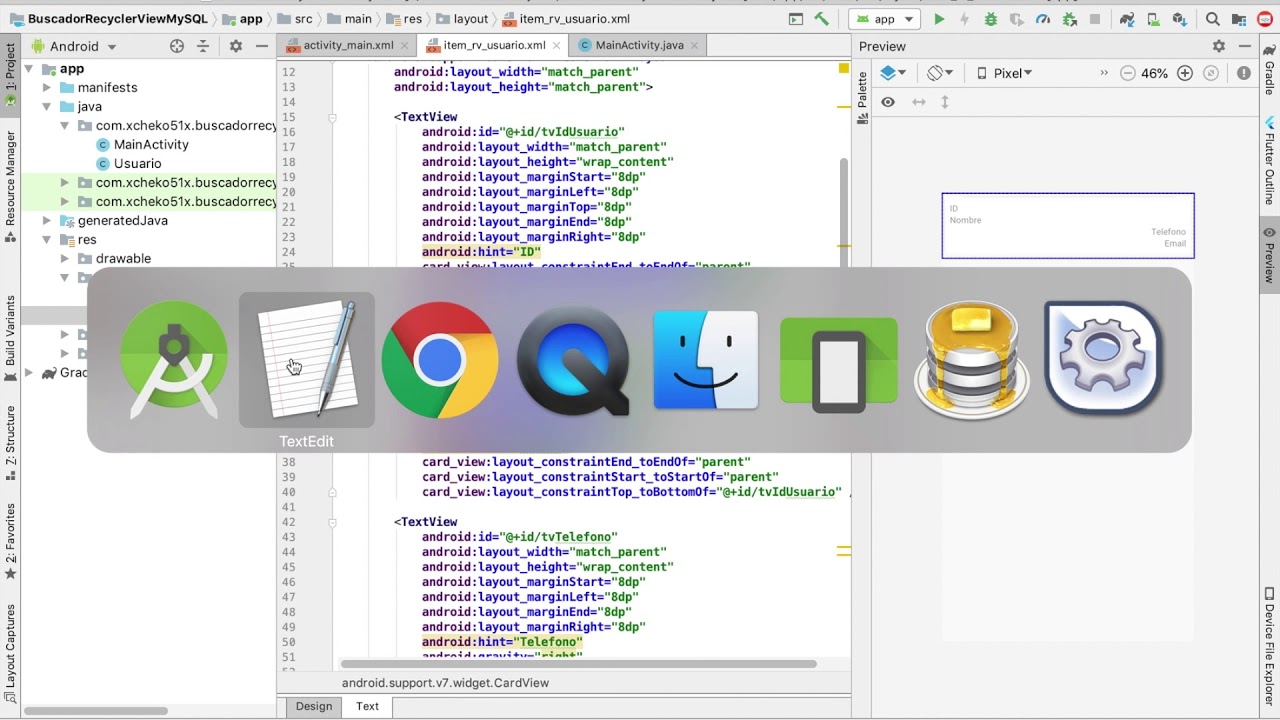This screenshot has height=720, width=1280.
Task: Click the red circular icon in the top-right corner
Action: pos(1266,19)
